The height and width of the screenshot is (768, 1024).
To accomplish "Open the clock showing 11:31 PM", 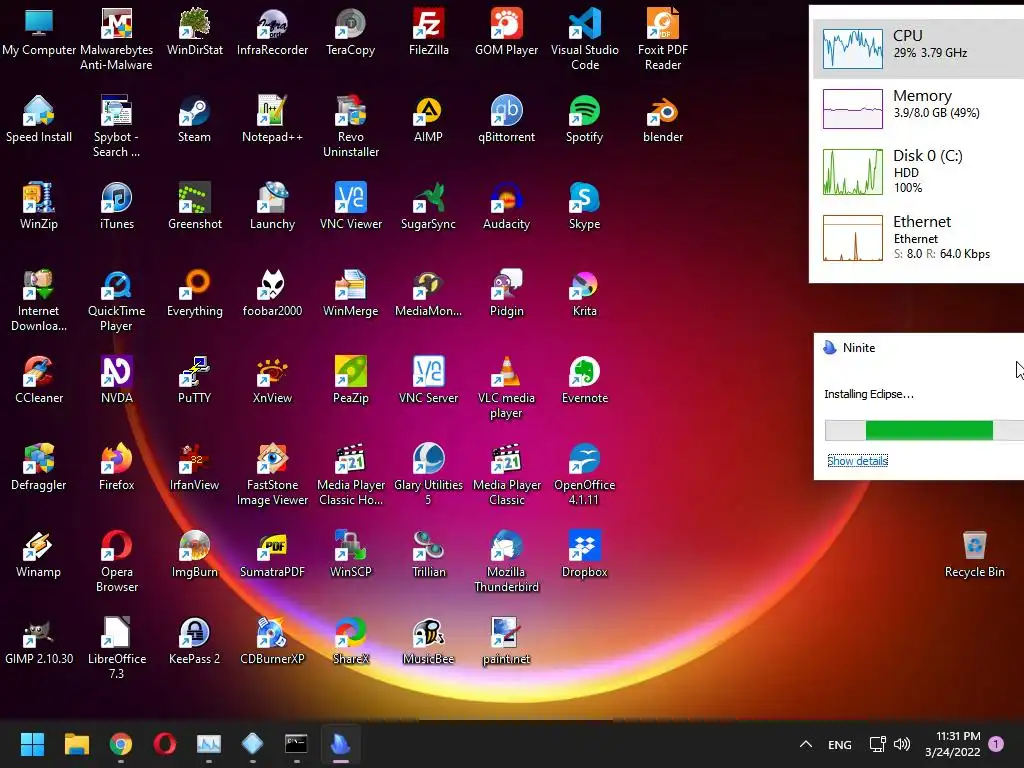I will coord(953,744).
